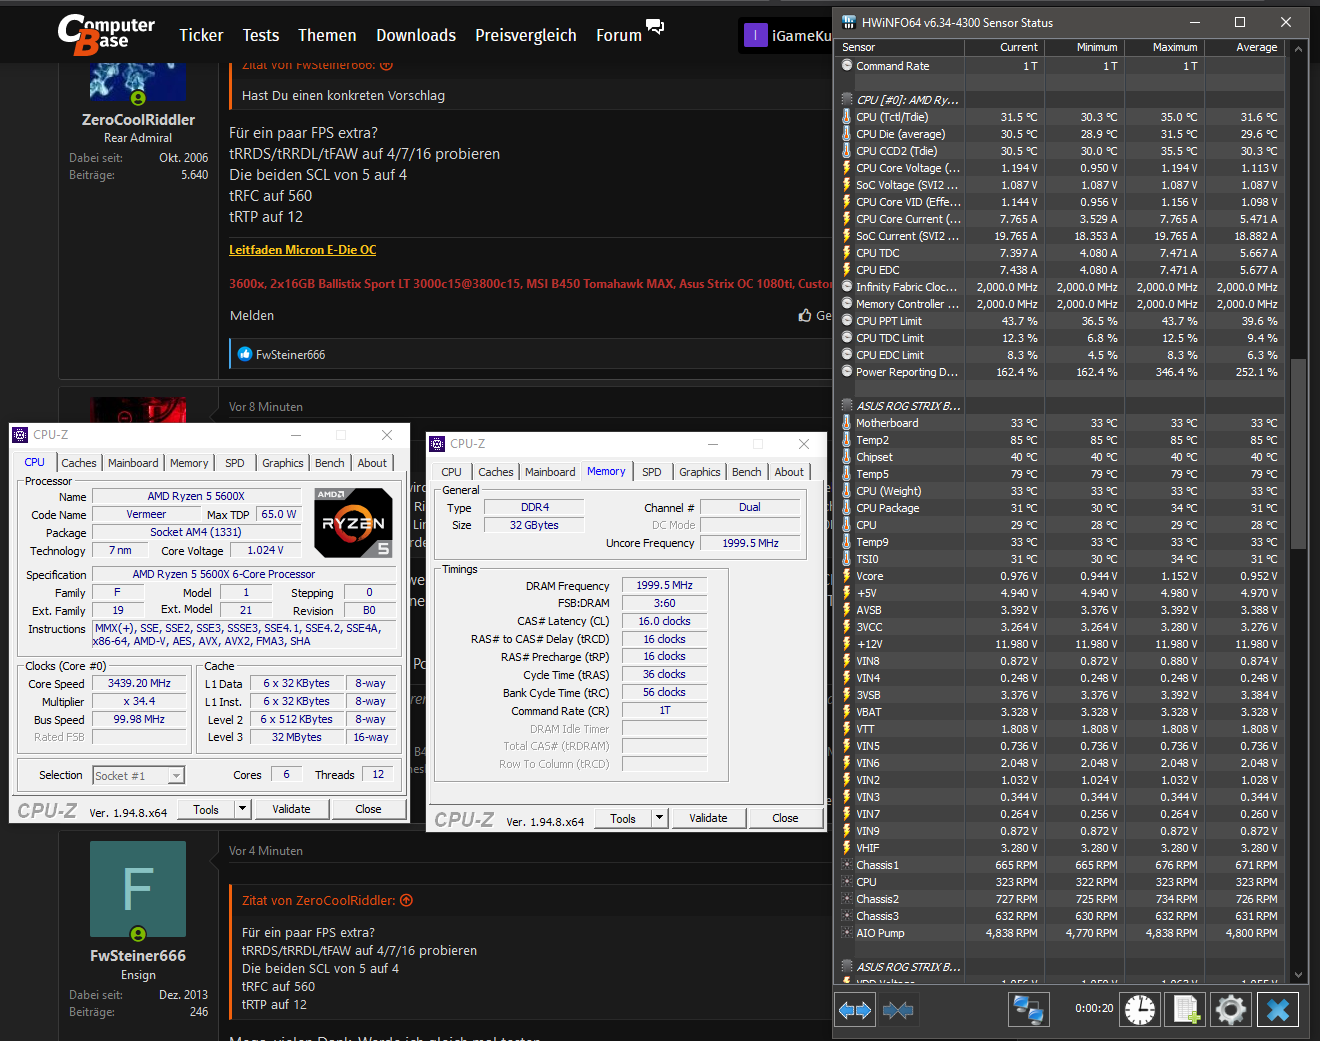Image resolution: width=1320 pixels, height=1041 pixels.
Task: Click Close button in CPU-Z Memory window
Action: pos(785,818)
